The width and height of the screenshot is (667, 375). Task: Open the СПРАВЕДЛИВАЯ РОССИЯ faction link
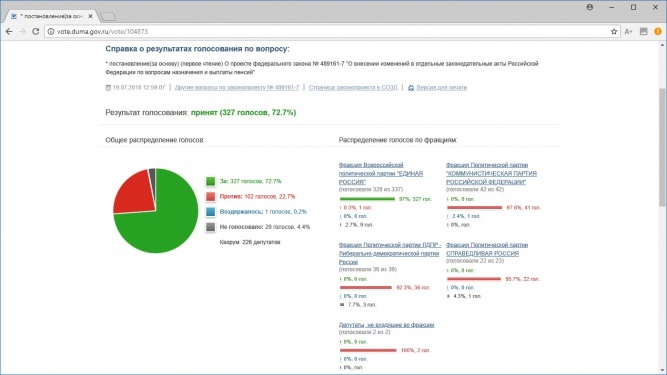(x=487, y=249)
